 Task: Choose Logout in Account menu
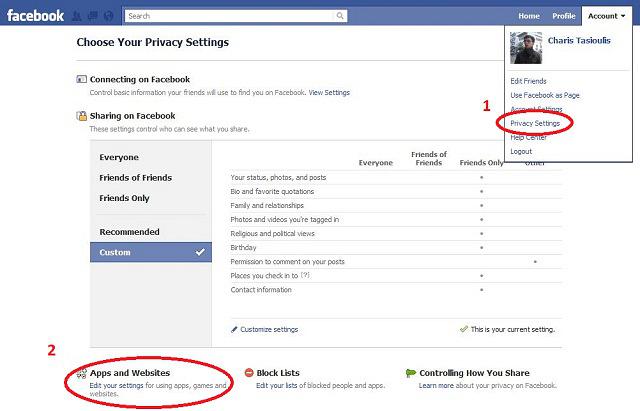pyautogui.click(x=521, y=151)
